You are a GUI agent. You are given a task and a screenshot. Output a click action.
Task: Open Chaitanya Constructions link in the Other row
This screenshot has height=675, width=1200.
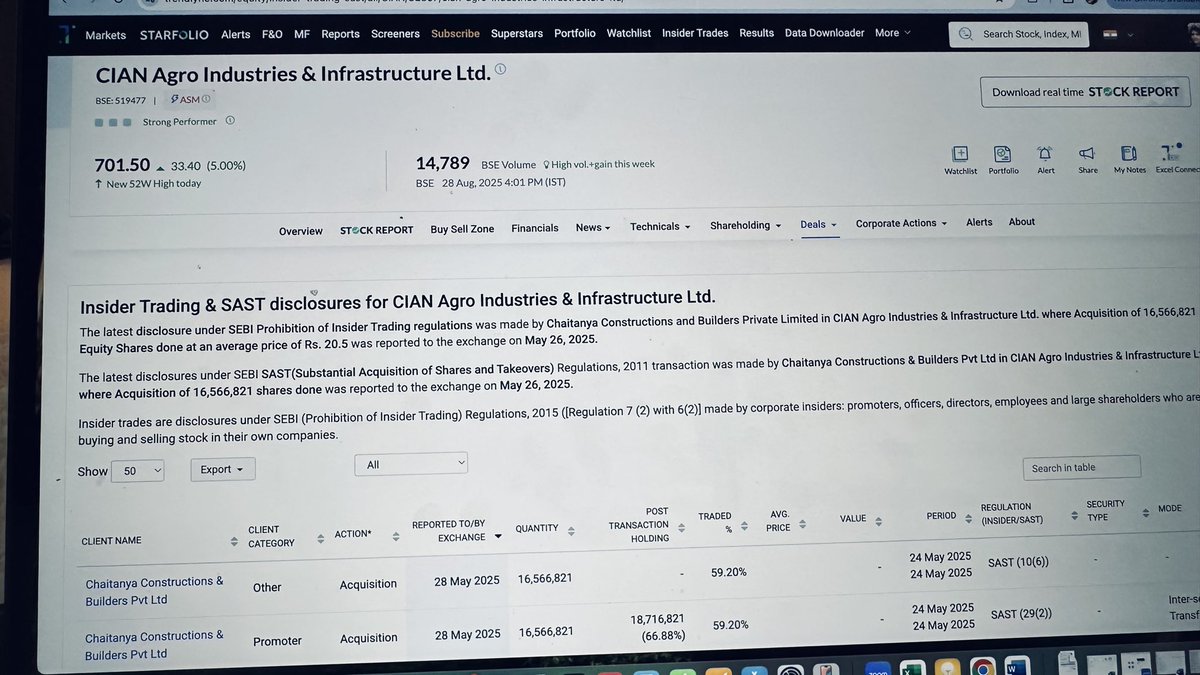pyautogui.click(x=154, y=591)
